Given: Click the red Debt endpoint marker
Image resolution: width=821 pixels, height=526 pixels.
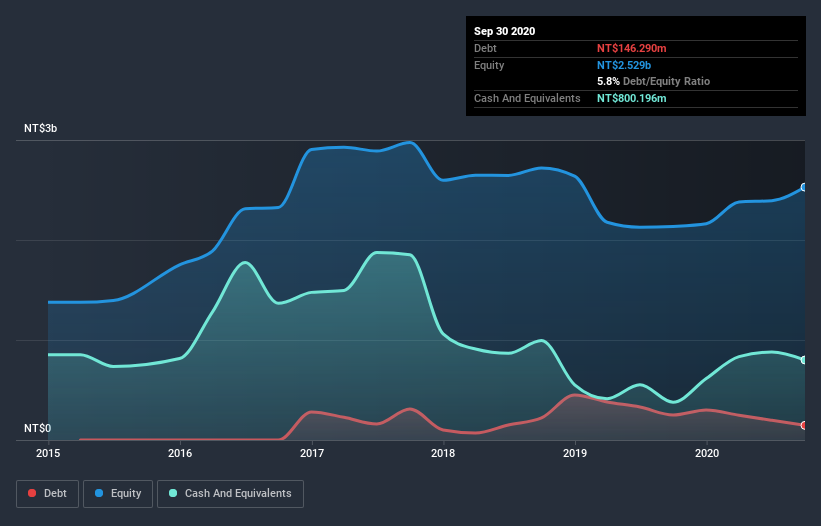Looking at the screenshot, I should pos(804,425).
